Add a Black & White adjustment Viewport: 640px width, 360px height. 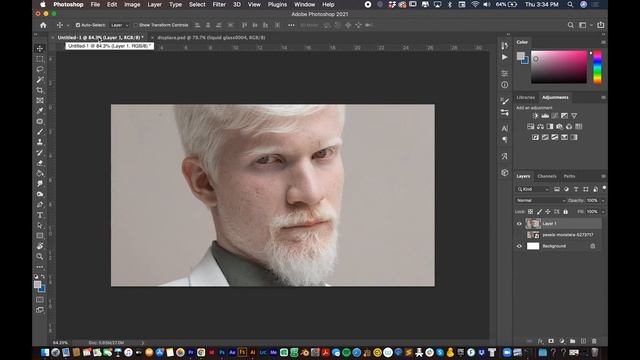click(x=550, y=127)
